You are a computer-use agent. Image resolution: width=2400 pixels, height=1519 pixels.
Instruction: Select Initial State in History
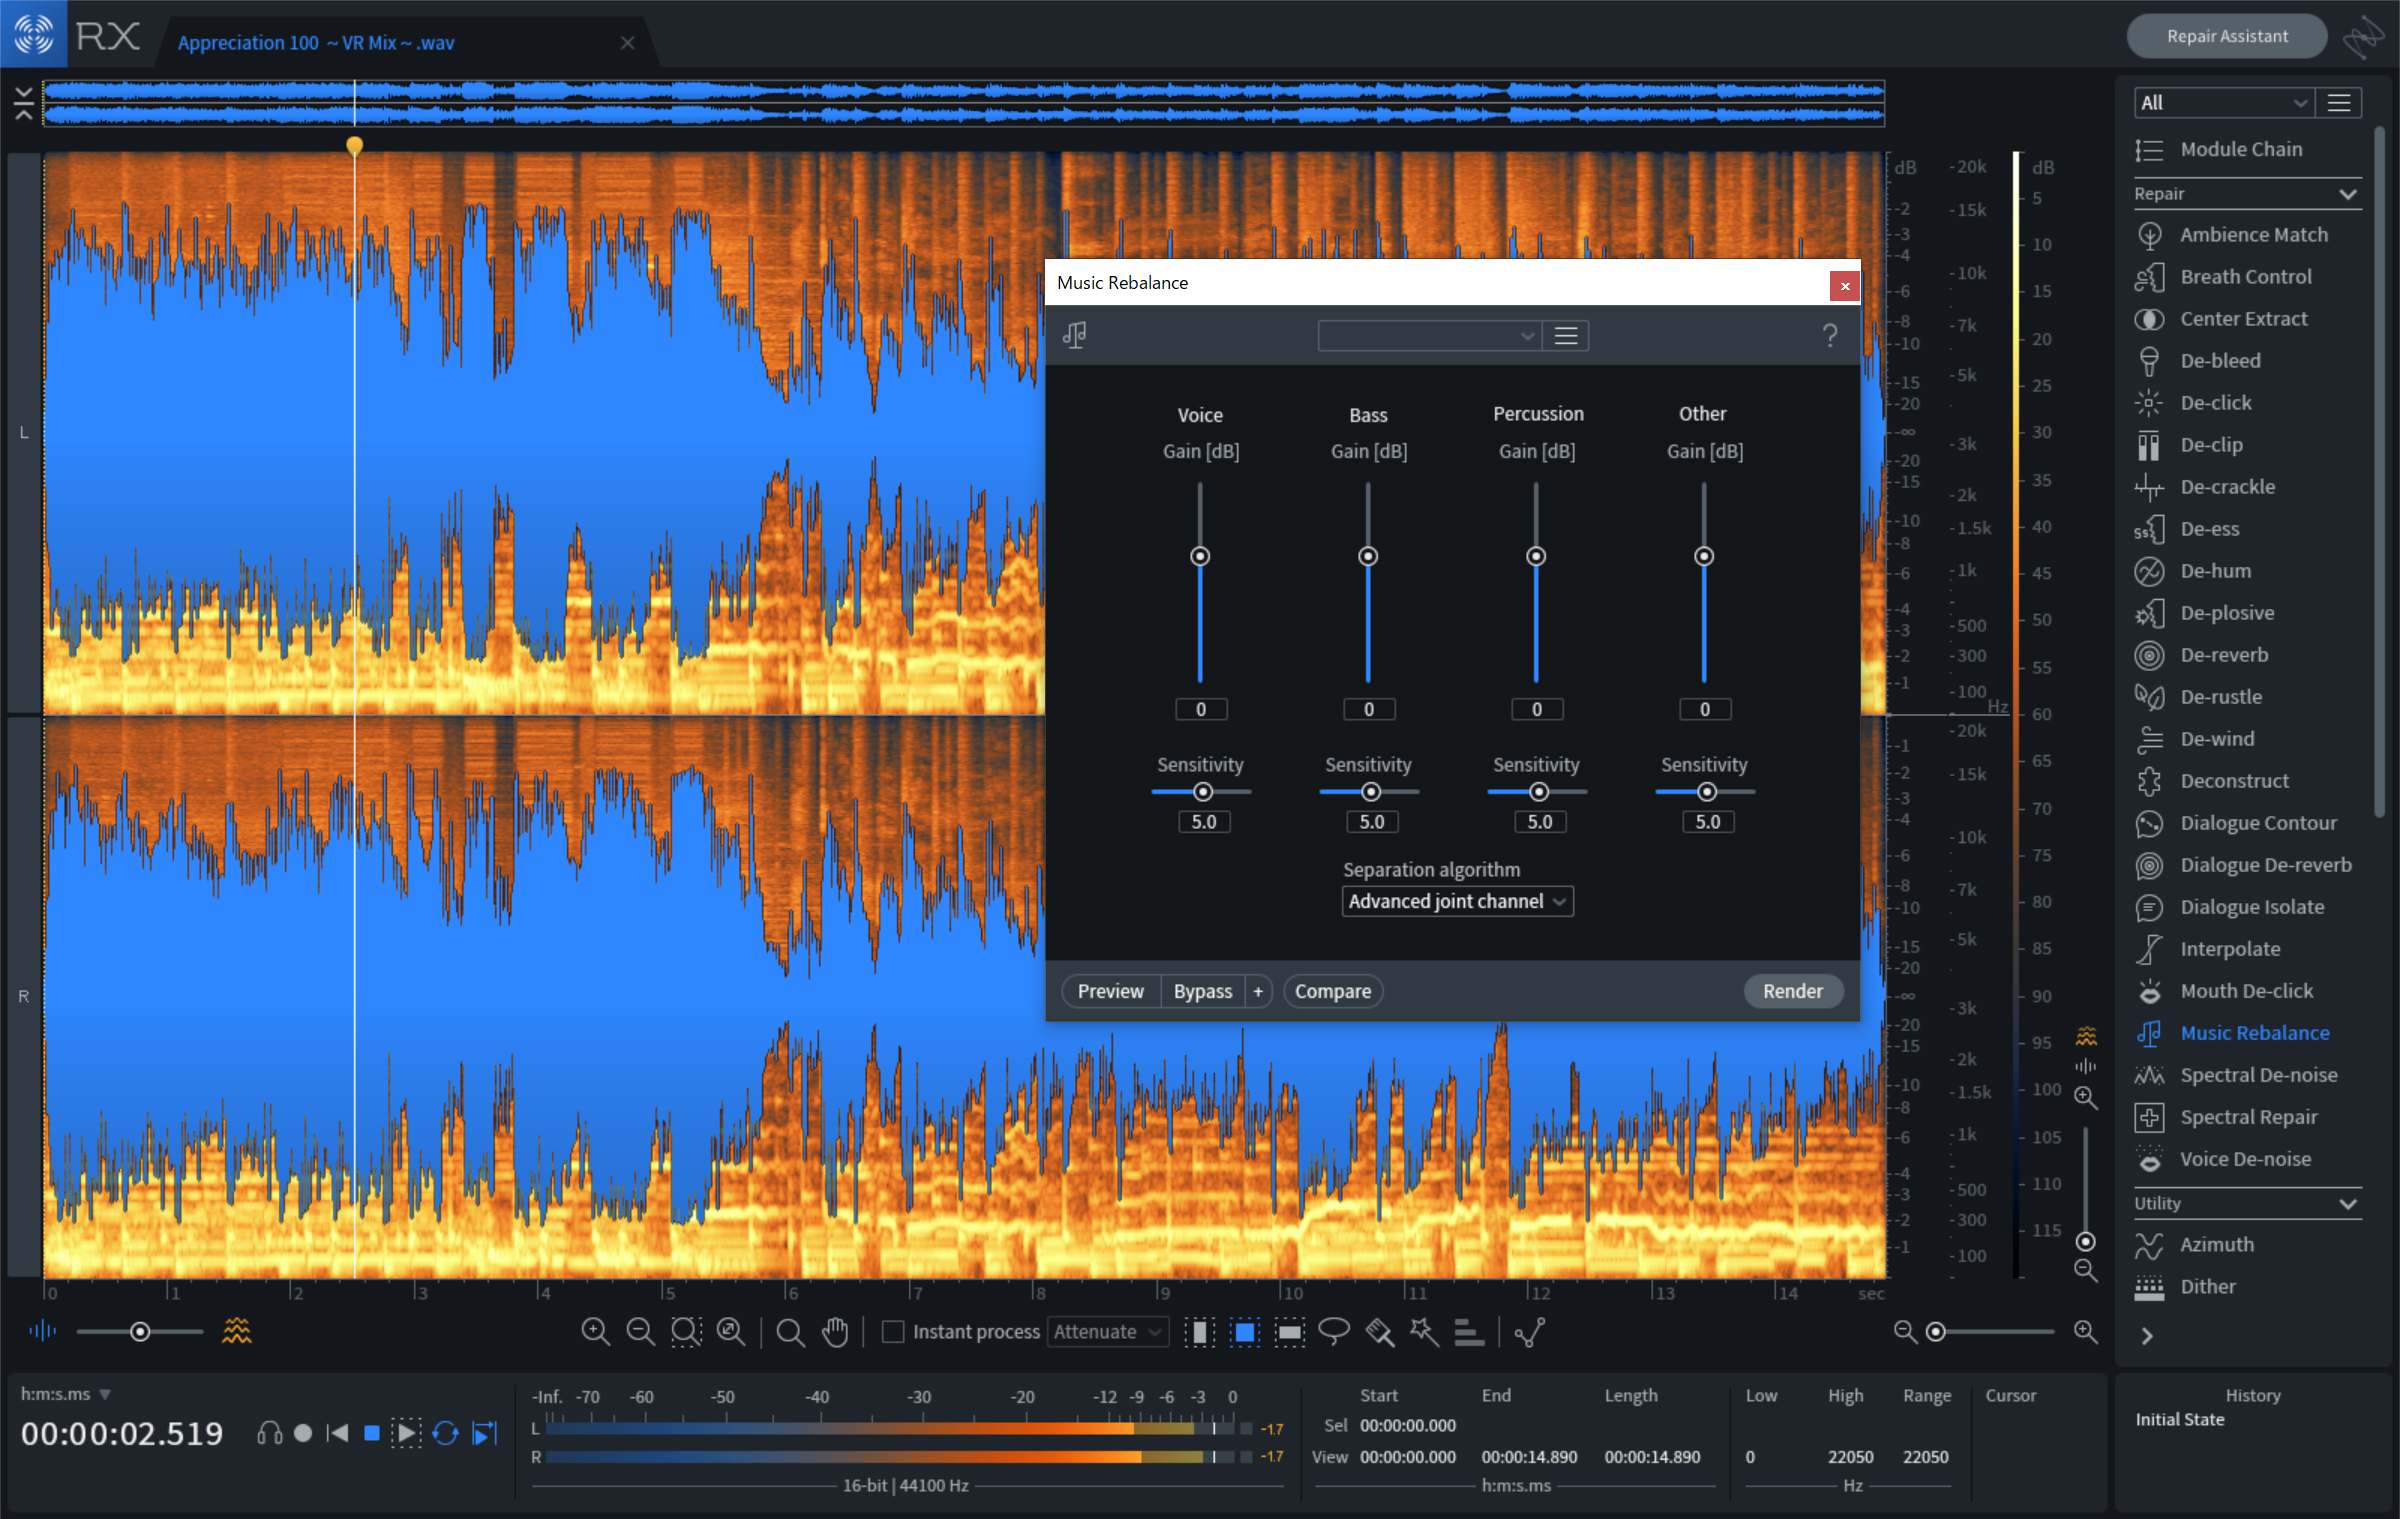pyautogui.click(x=2180, y=1419)
